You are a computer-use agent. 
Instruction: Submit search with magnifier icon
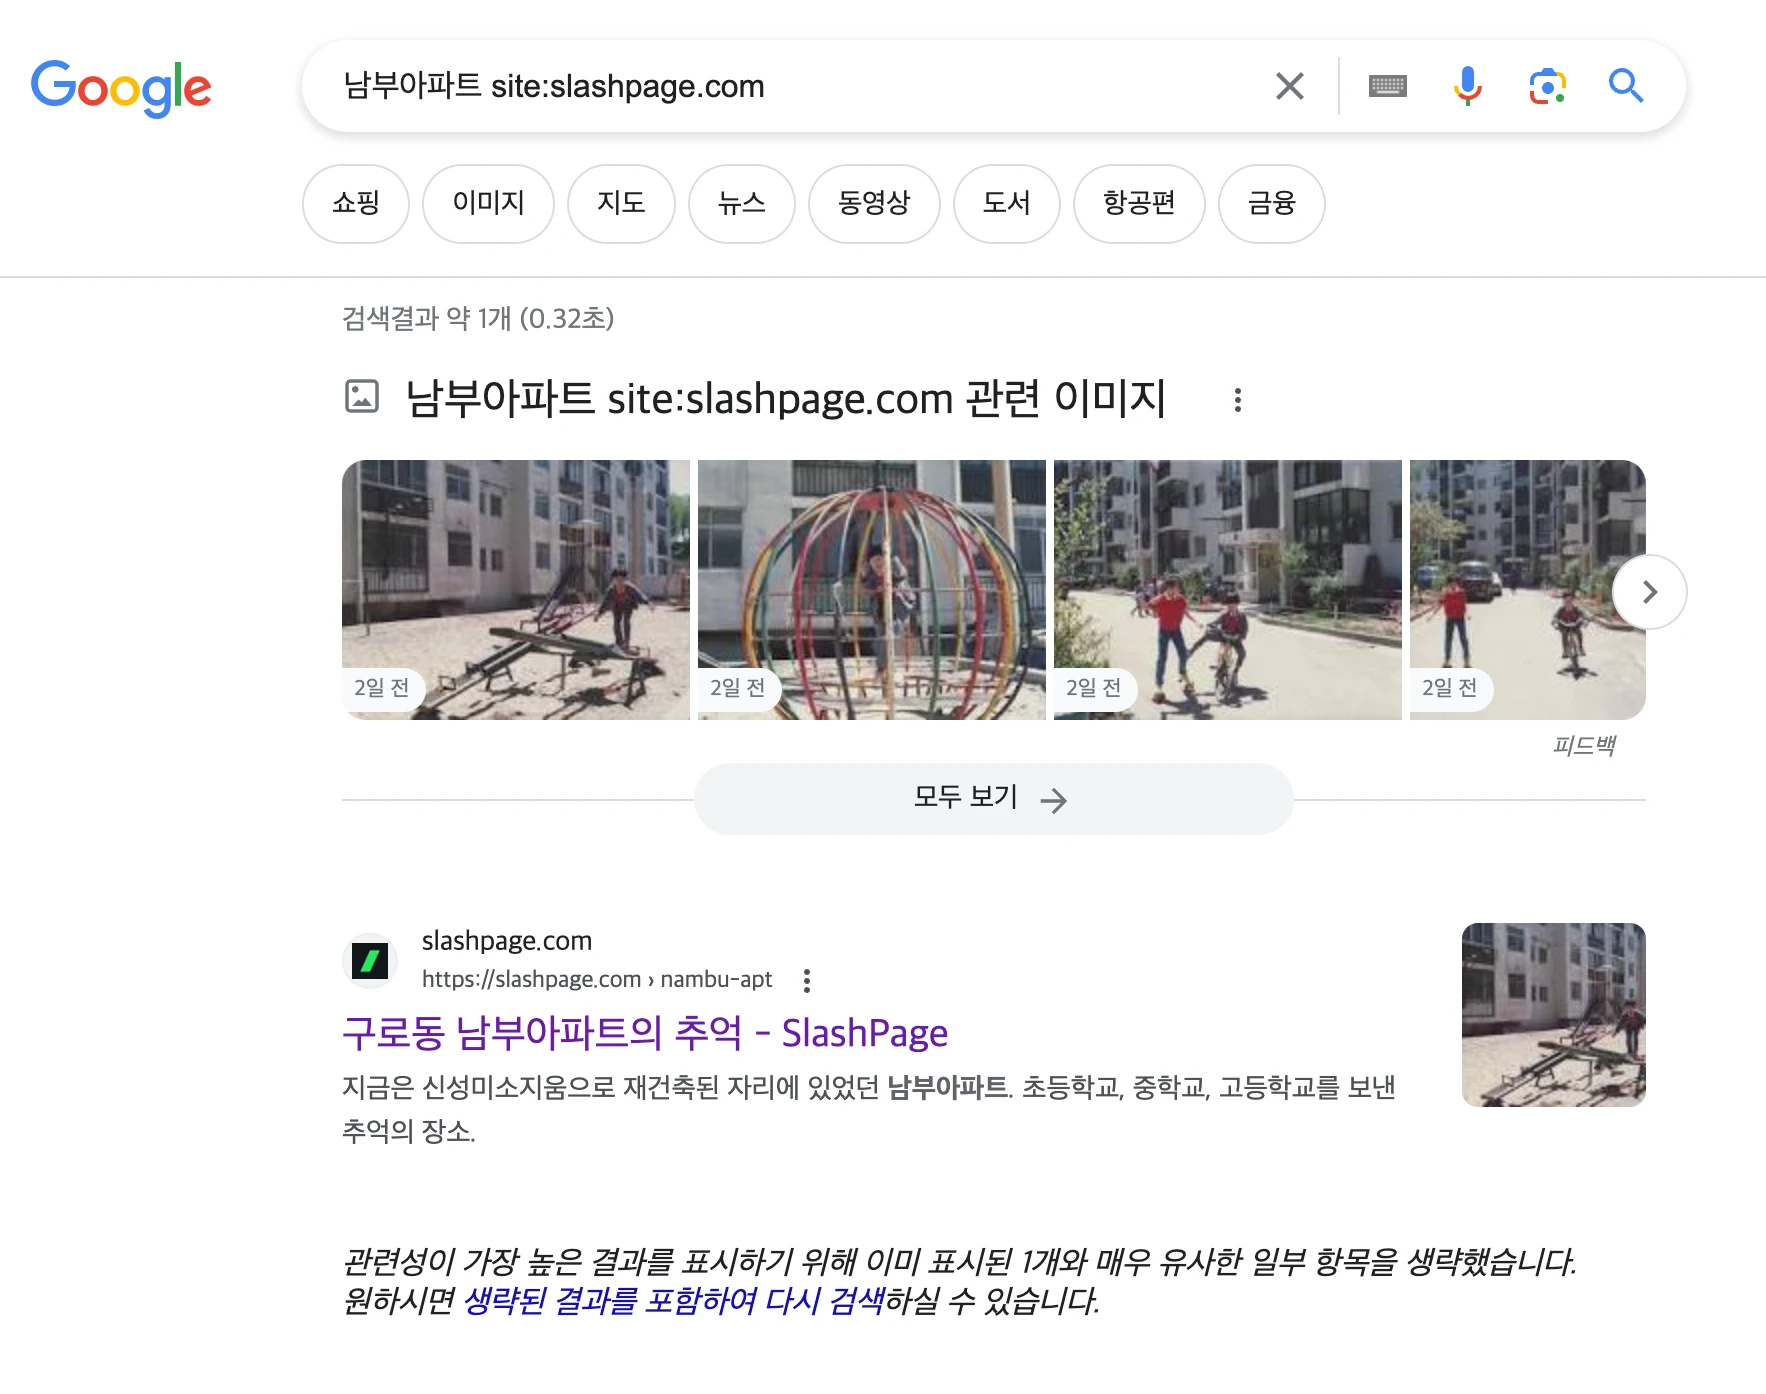click(1625, 87)
